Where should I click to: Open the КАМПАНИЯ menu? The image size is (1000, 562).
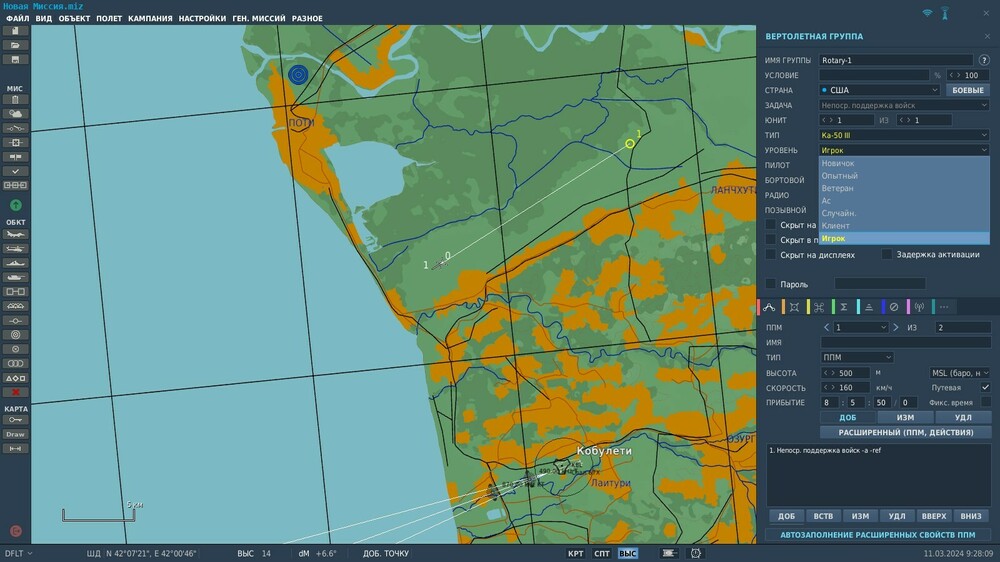pos(150,18)
